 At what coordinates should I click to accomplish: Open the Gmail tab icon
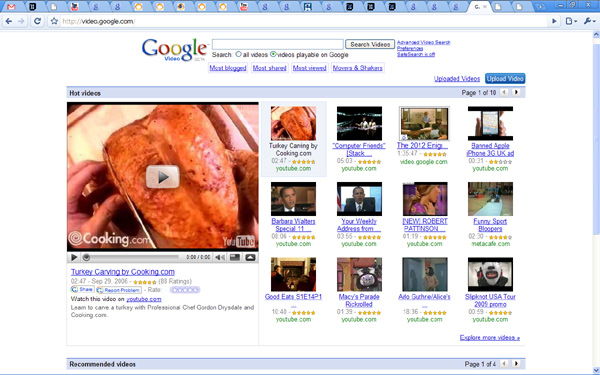(11, 7)
